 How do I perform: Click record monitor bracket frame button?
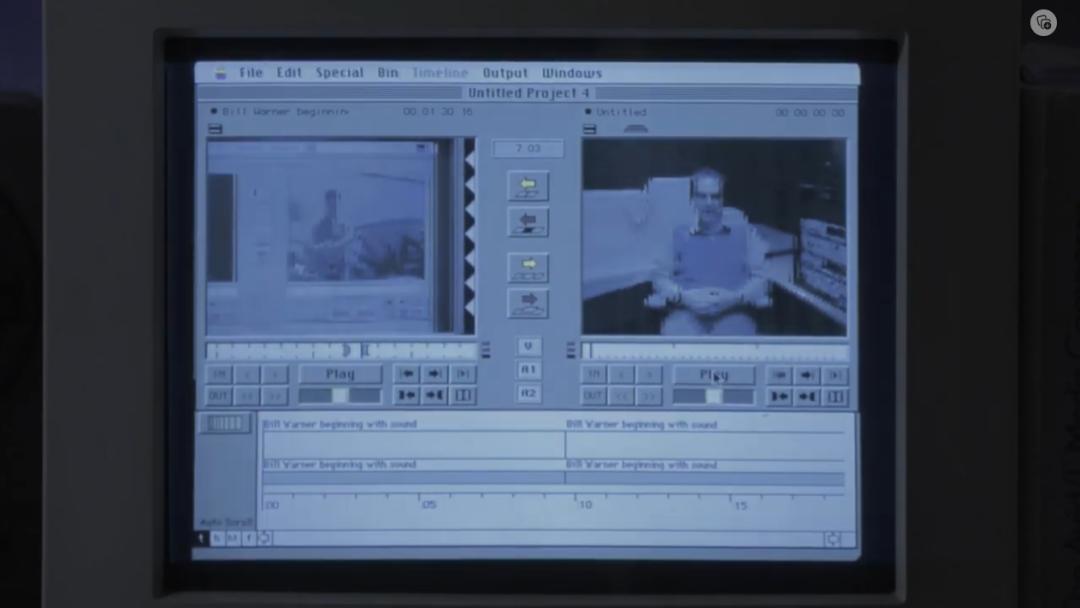tap(835, 397)
